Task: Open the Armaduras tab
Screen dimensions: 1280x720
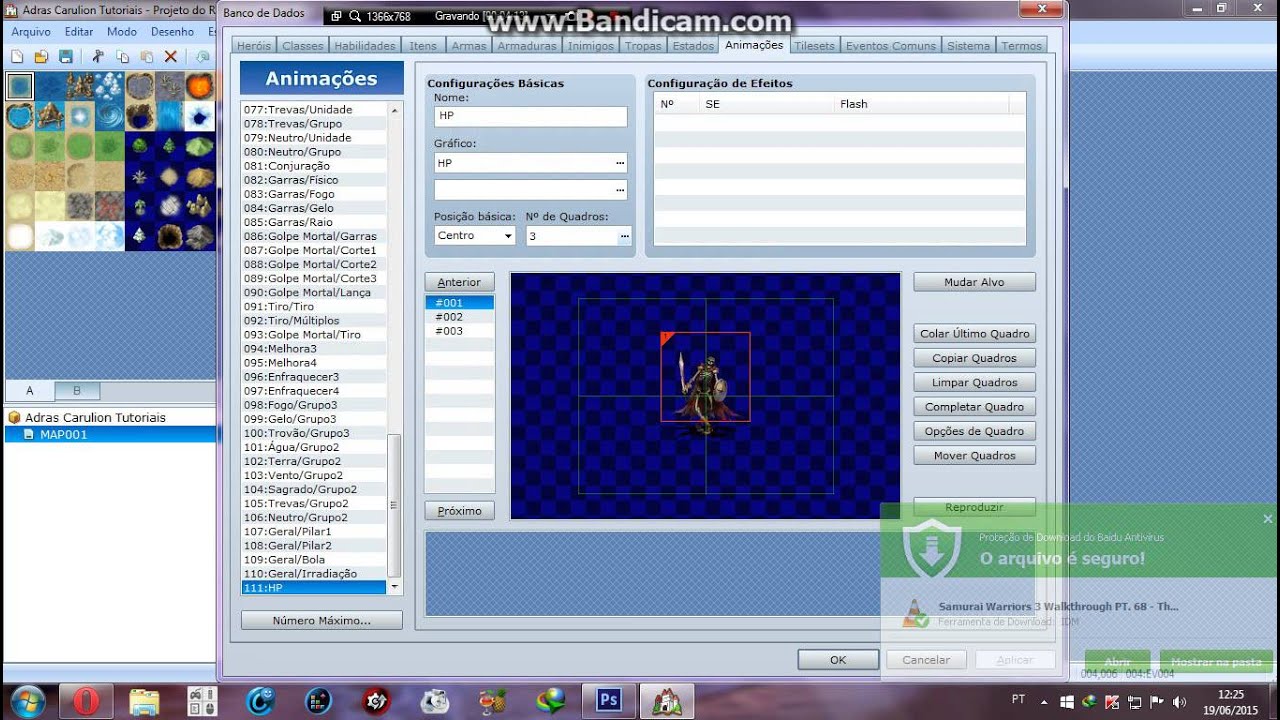Action: 527,45
